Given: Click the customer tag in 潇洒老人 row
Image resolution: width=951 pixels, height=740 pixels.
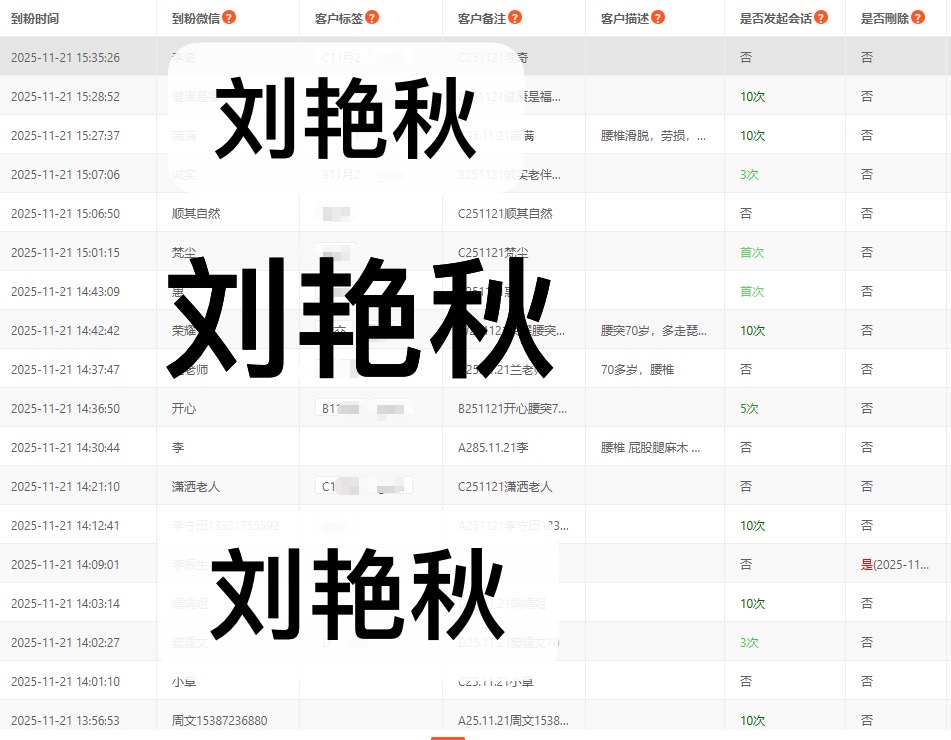Looking at the screenshot, I should pyautogui.click(x=364, y=487).
